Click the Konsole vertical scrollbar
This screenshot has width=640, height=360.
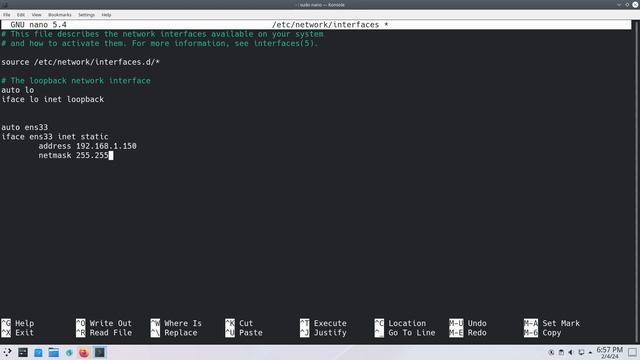pyautogui.click(x=636, y=182)
